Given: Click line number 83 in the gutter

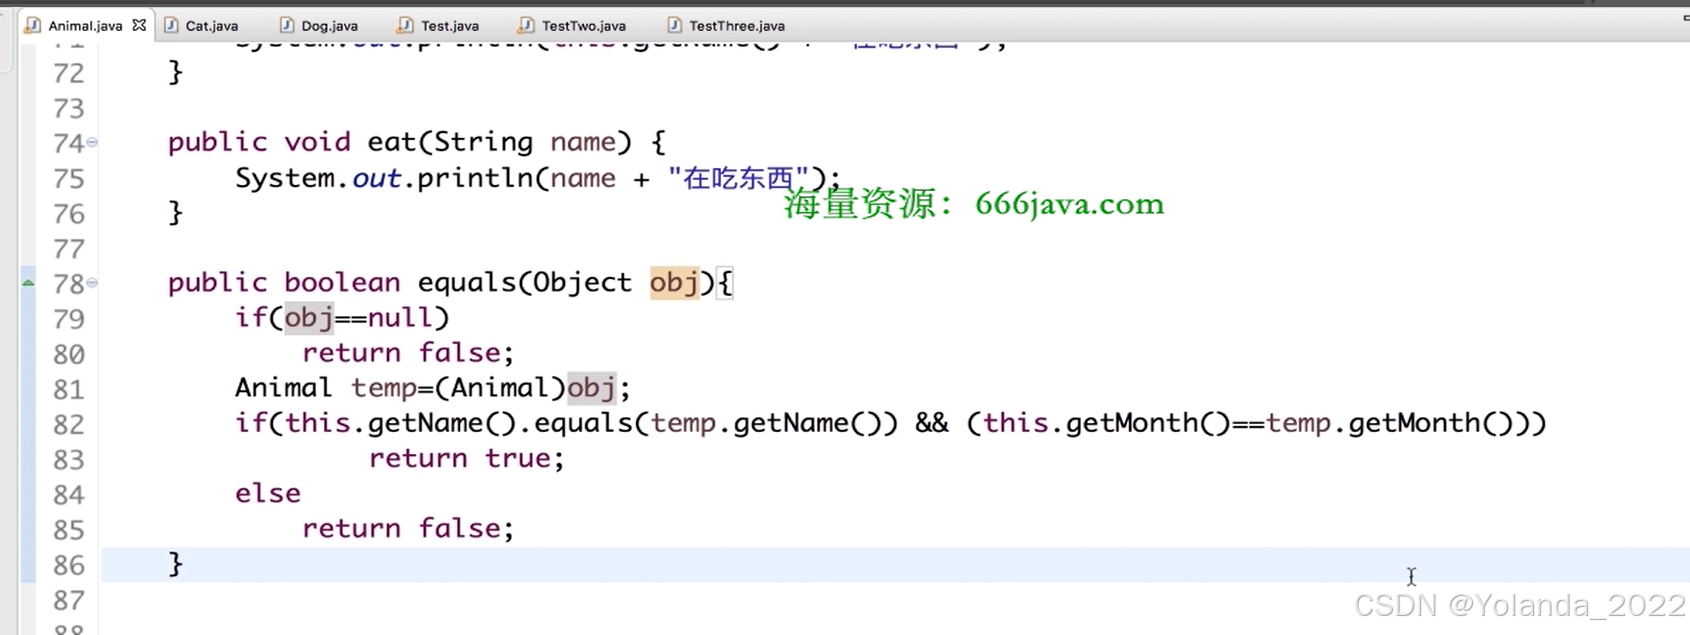Looking at the screenshot, I should point(68,460).
